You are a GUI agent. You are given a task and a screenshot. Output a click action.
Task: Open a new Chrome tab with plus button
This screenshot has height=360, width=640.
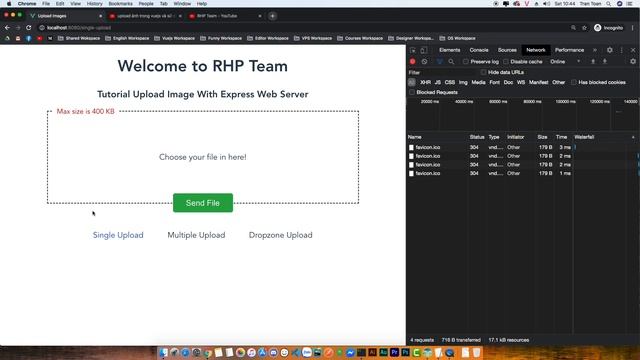coord(273,16)
